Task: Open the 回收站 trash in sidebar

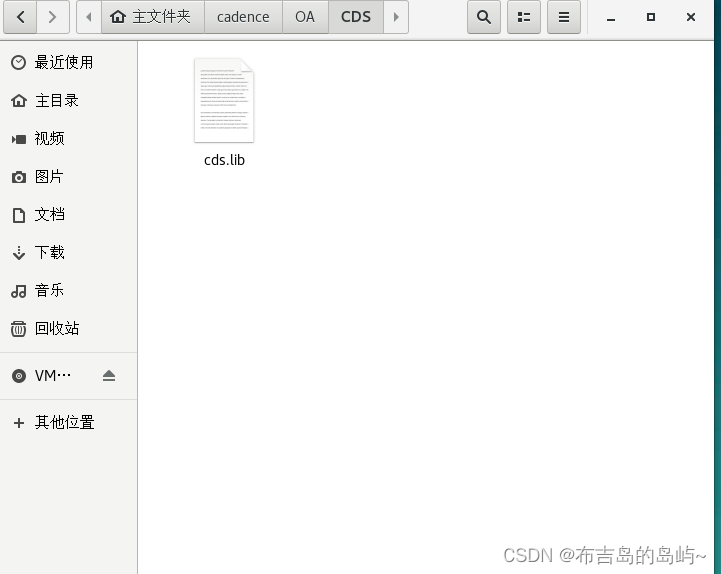Action: point(57,329)
